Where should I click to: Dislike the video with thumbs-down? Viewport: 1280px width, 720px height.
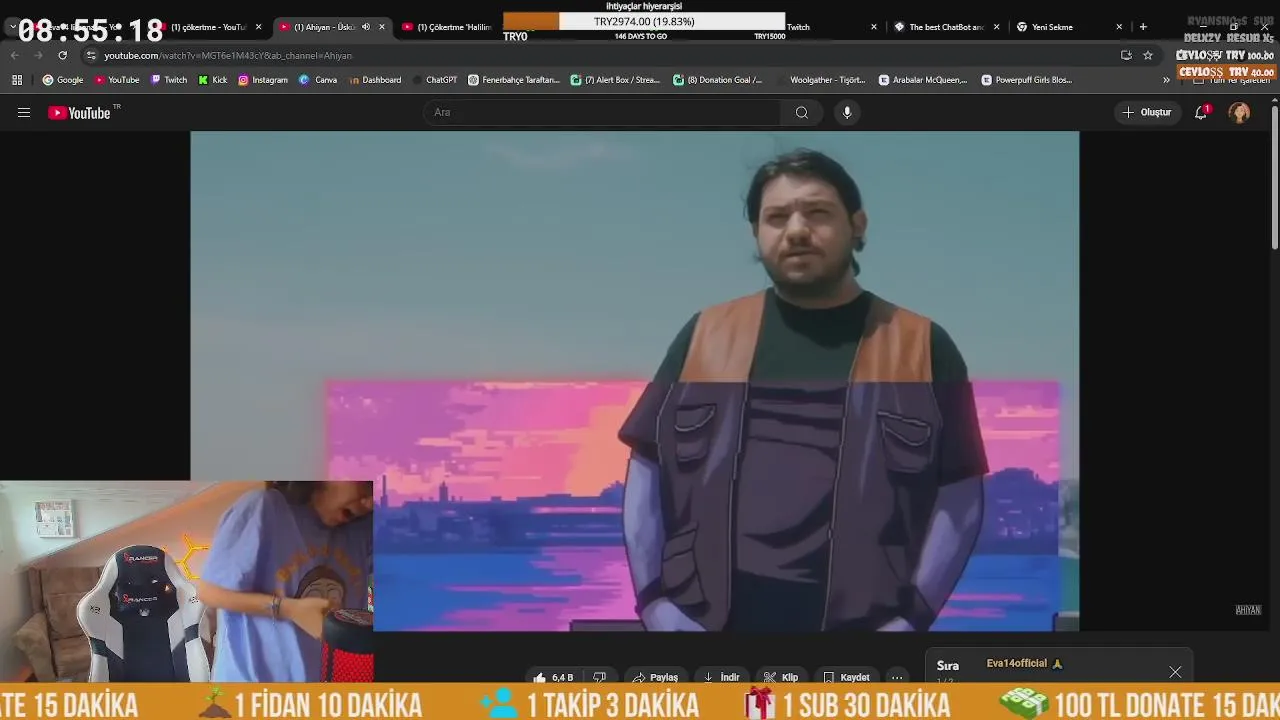click(599, 677)
